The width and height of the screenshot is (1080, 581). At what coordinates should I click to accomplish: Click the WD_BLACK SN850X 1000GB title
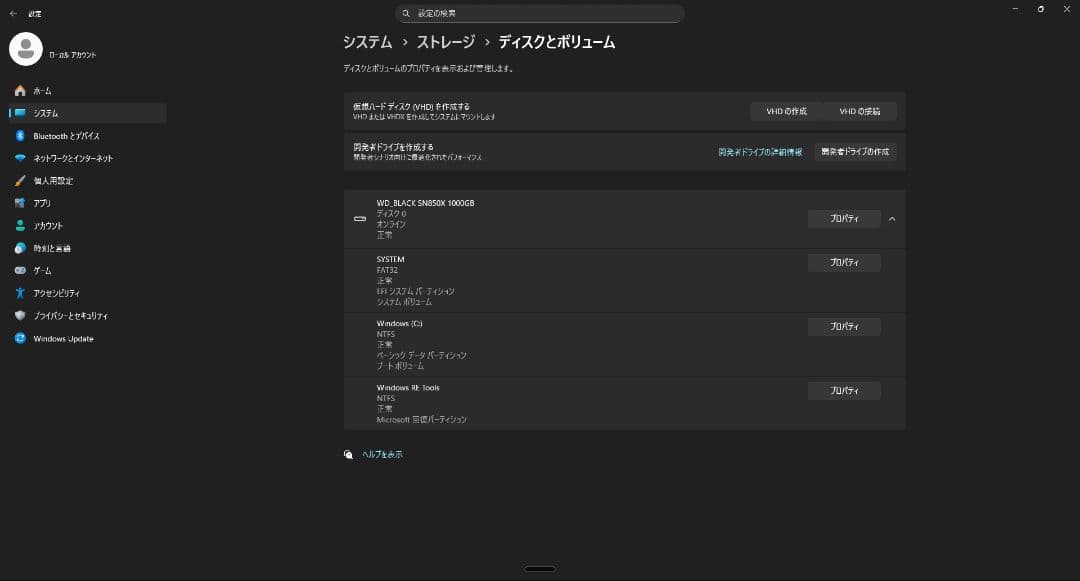(425, 203)
